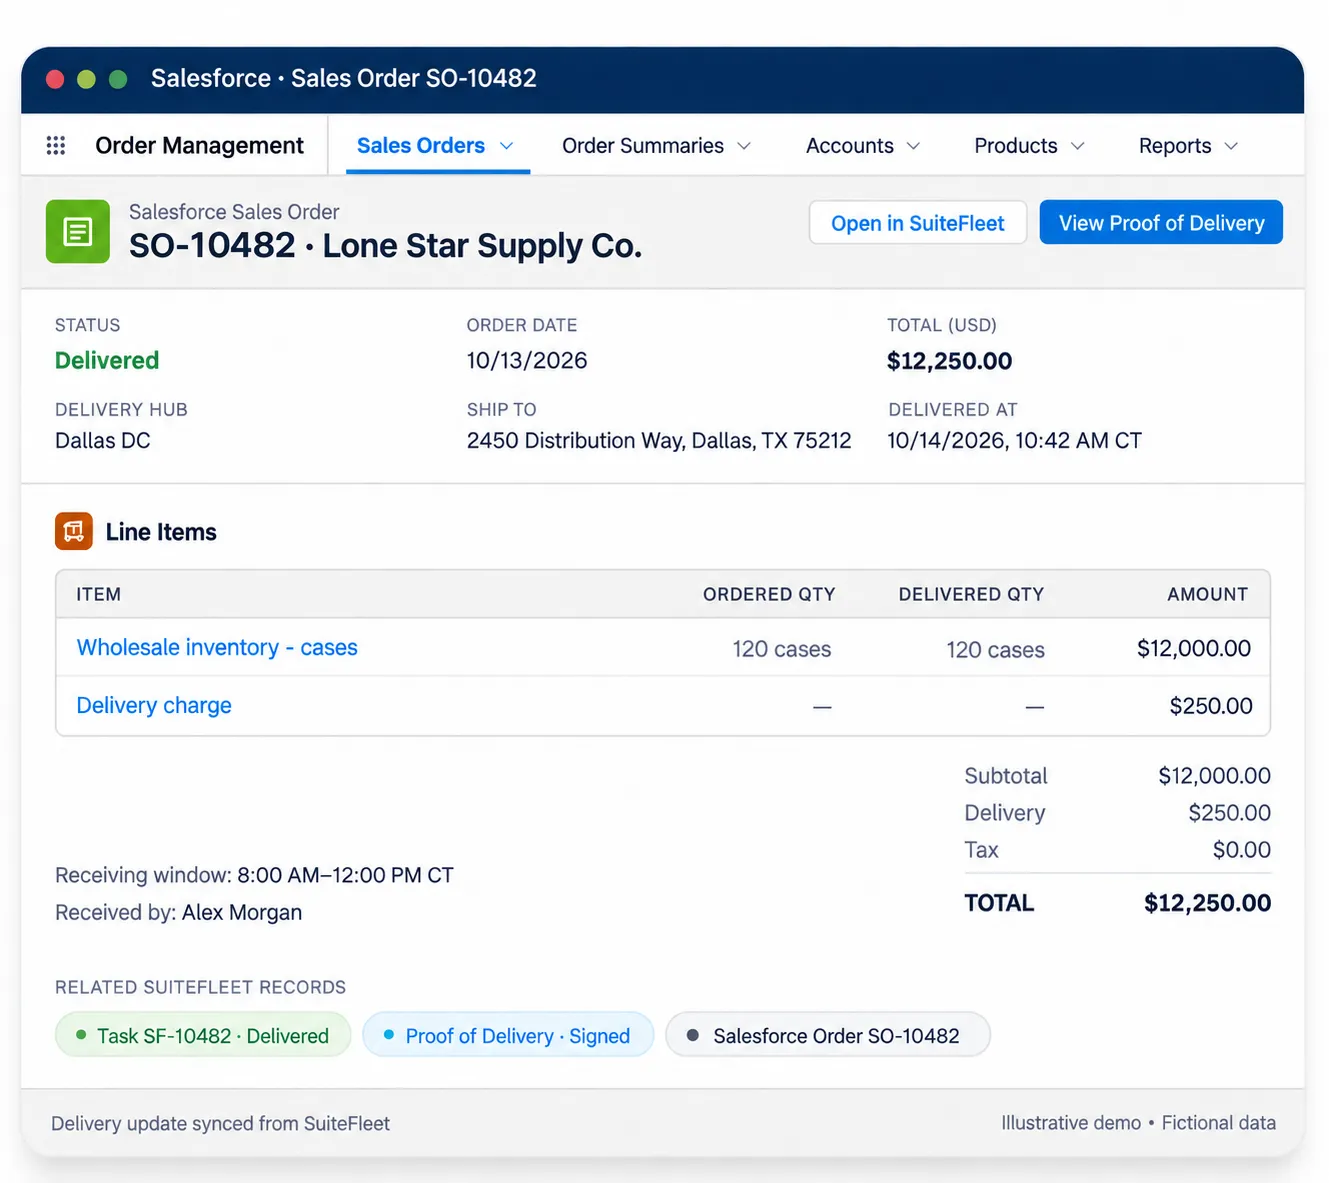Open the Order Summaries tab
Screen dimensions: 1329x1183
643,146
